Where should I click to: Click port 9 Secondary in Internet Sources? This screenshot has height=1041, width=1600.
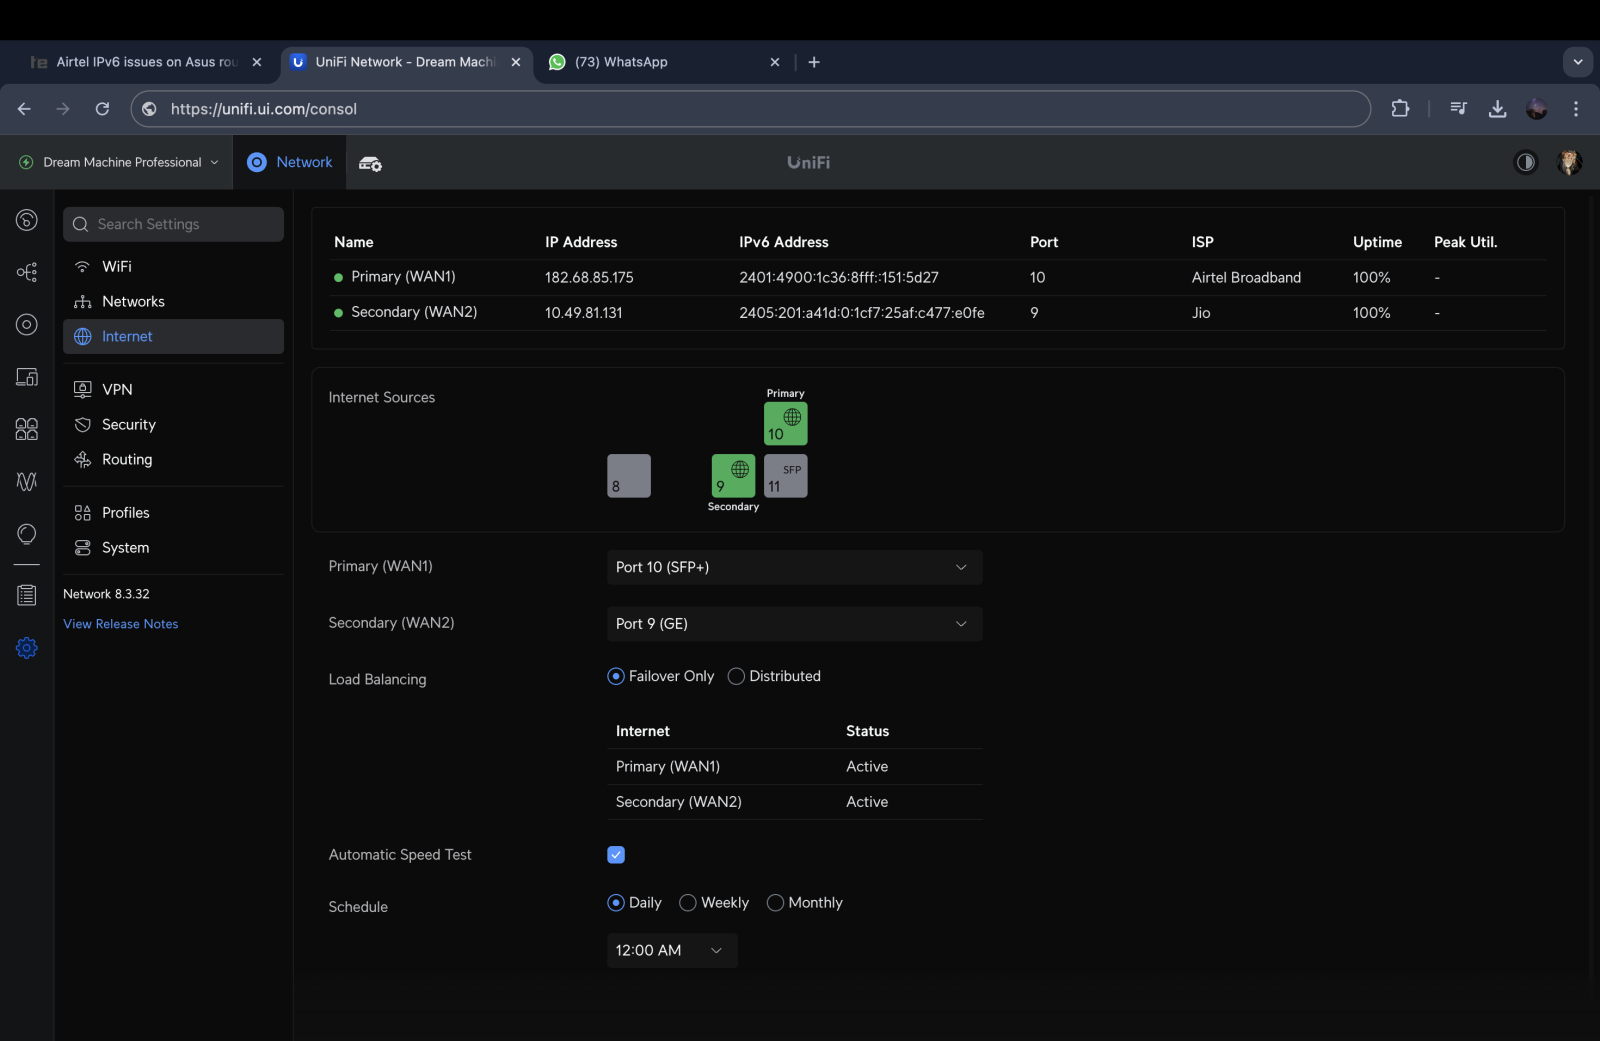pos(733,476)
